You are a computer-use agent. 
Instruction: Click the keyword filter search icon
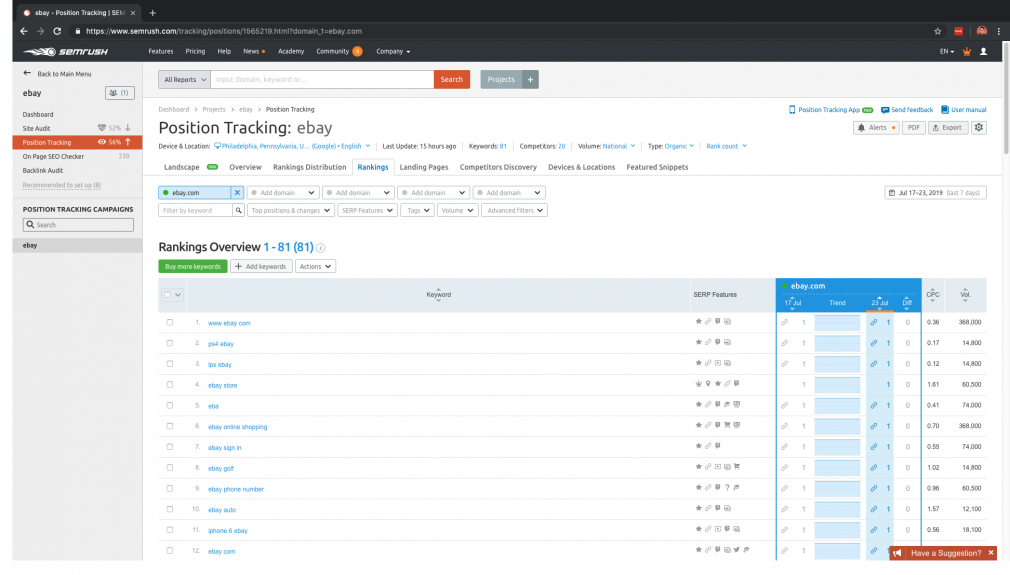click(238, 211)
